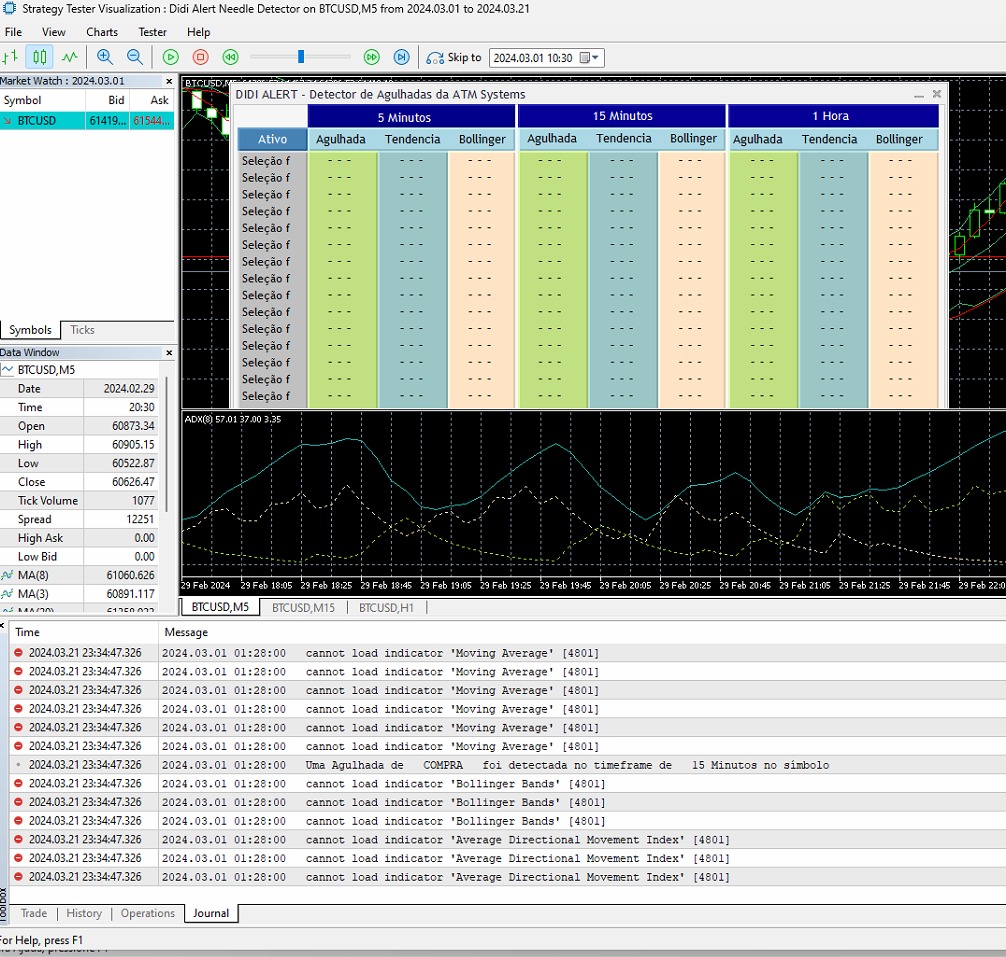This screenshot has height=957, width=1006.
Task: Switch to the Symbols tab
Action: coord(30,330)
